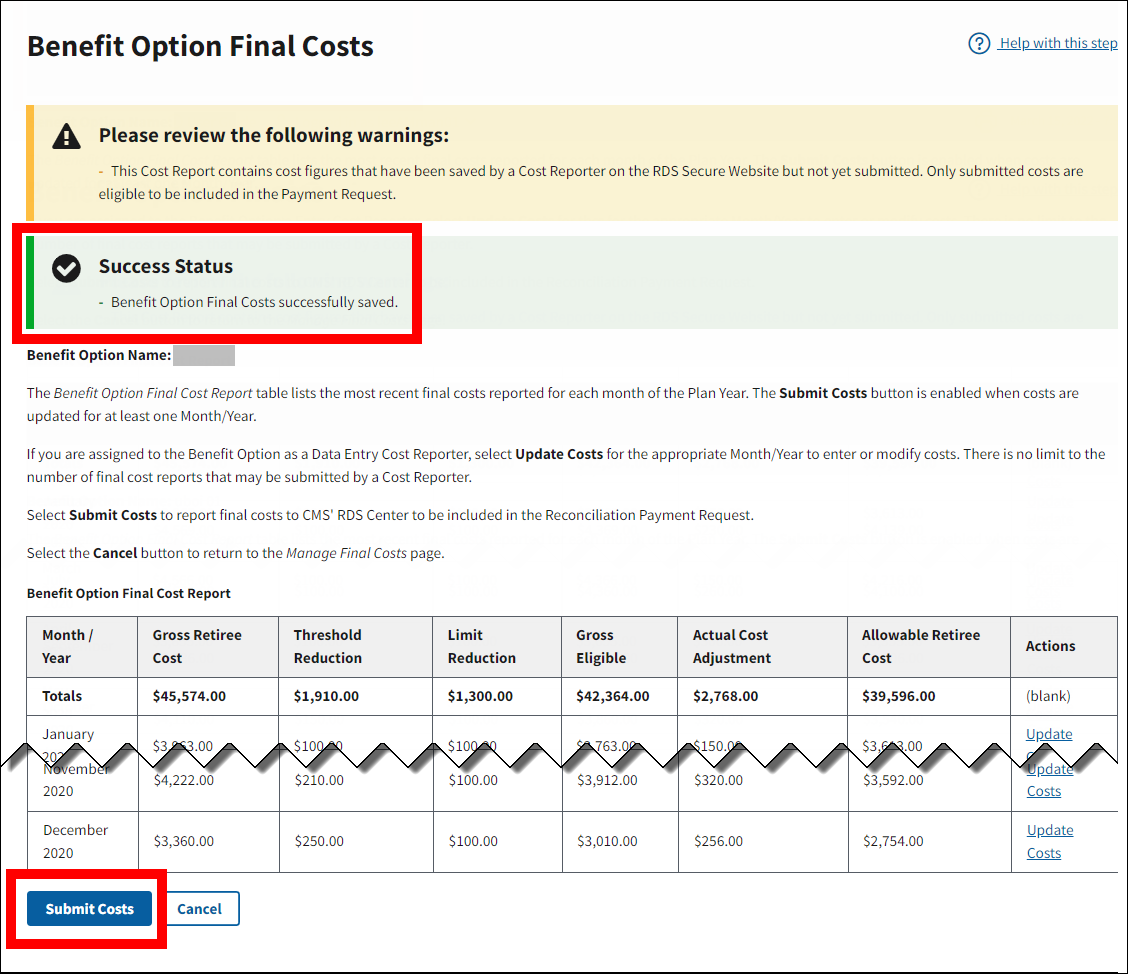This screenshot has width=1128, height=974.
Task: Click the warning triangle icon
Action: click(66, 136)
